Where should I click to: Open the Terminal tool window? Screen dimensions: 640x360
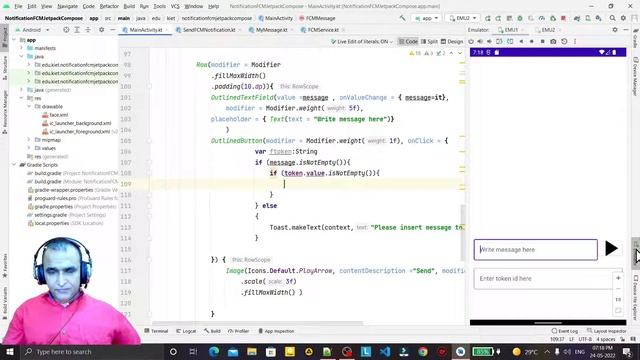156,331
